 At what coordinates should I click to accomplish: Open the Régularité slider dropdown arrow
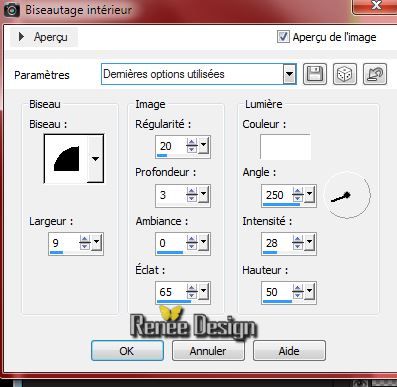(203, 146)
